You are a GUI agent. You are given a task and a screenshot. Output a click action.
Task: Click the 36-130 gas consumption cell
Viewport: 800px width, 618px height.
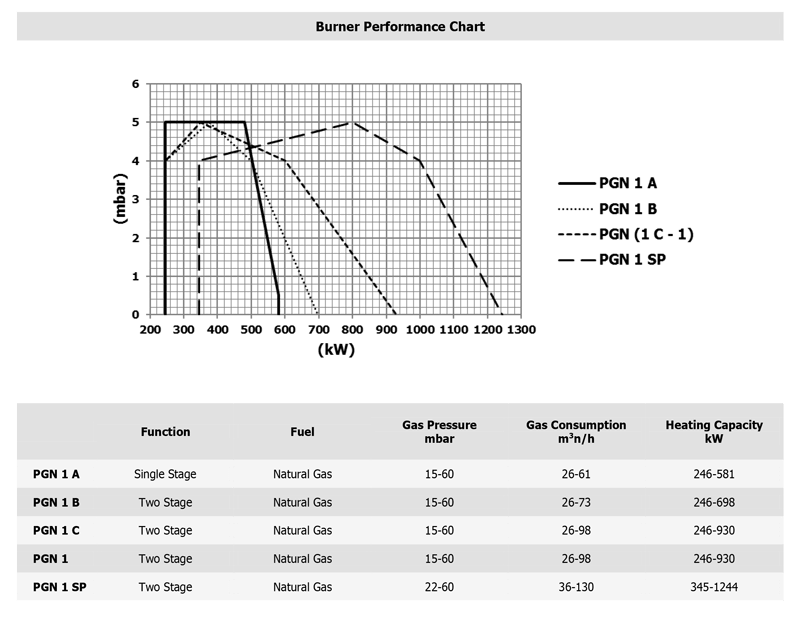576,587
